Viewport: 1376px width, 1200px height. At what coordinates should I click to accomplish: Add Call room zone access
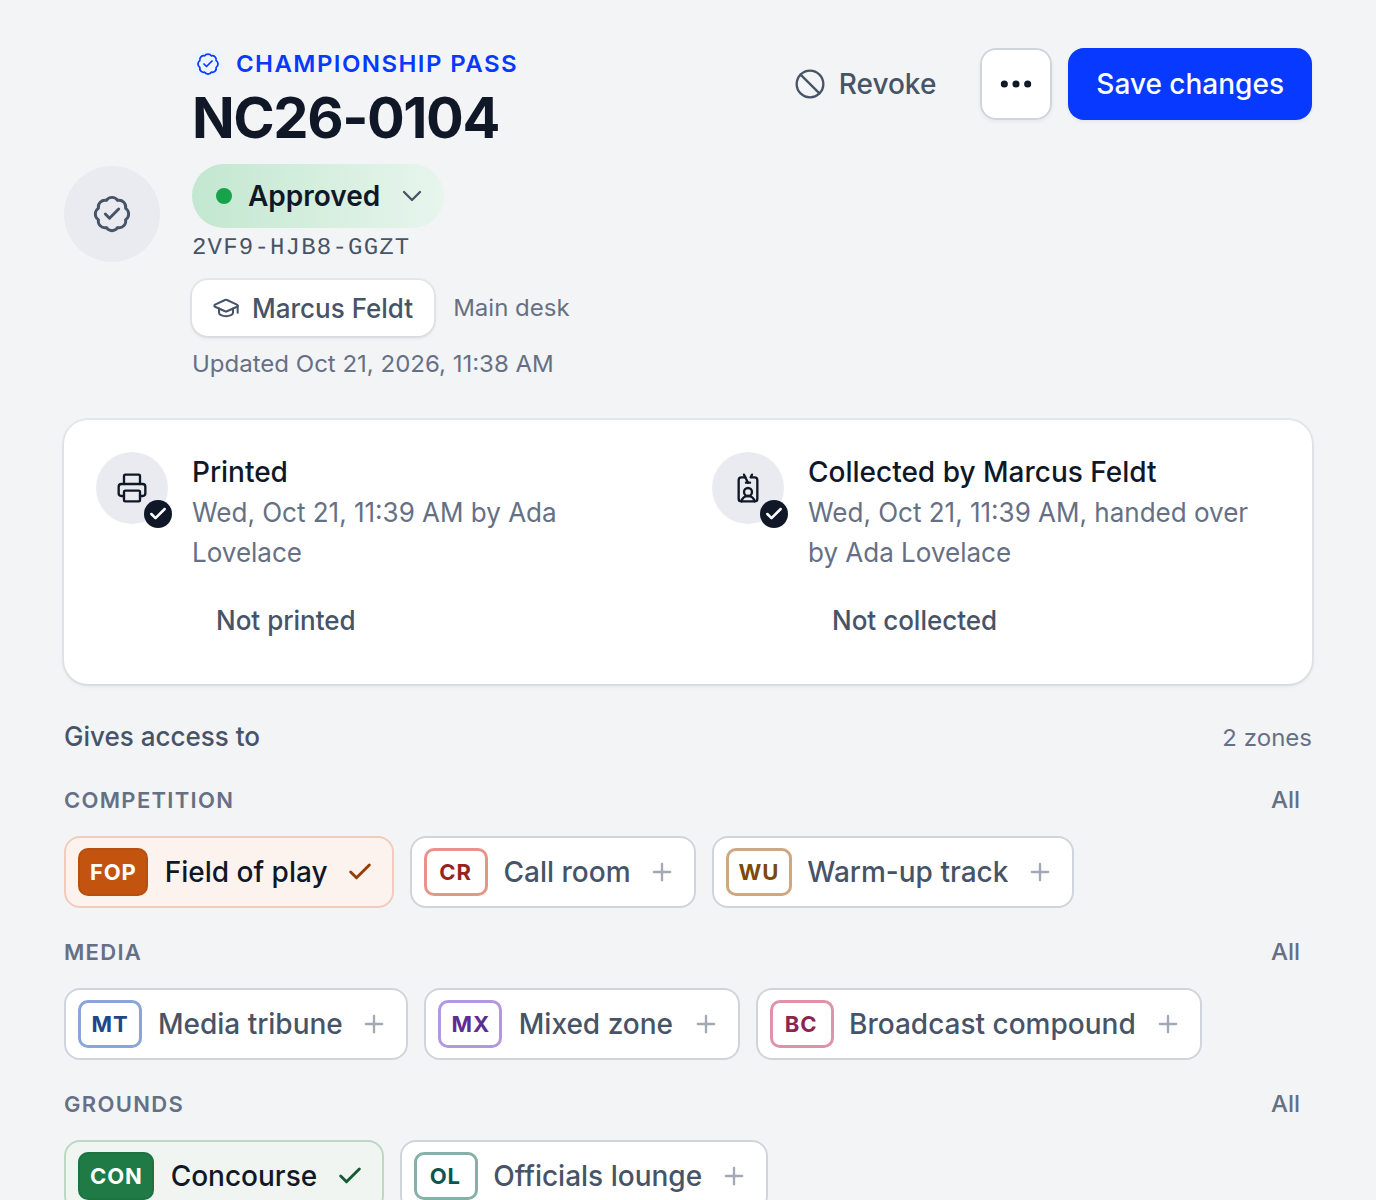pos(553,872)
